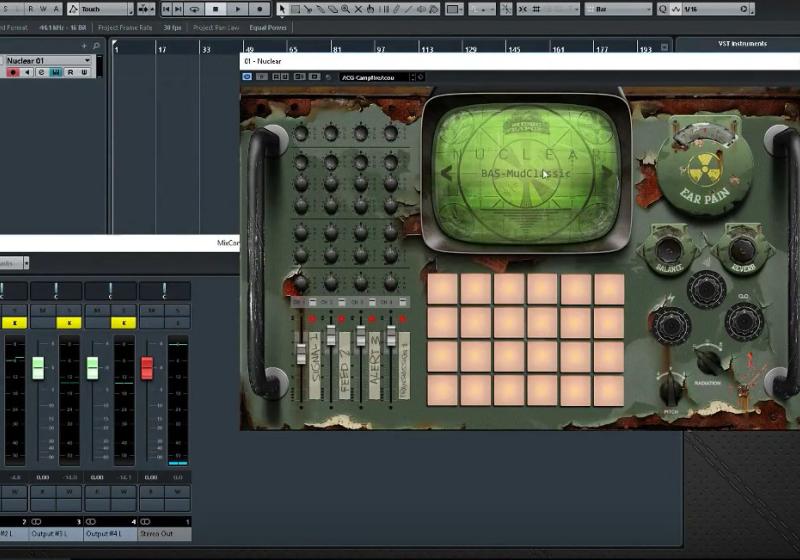
Task: Go to previous preset with the screen's left arrow
Action: (446, 173)
